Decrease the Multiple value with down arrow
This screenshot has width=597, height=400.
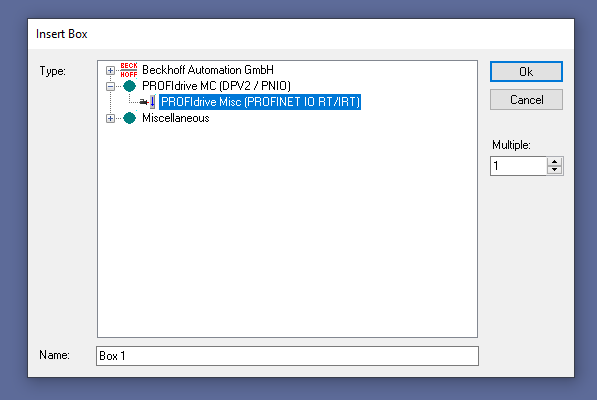554,170
